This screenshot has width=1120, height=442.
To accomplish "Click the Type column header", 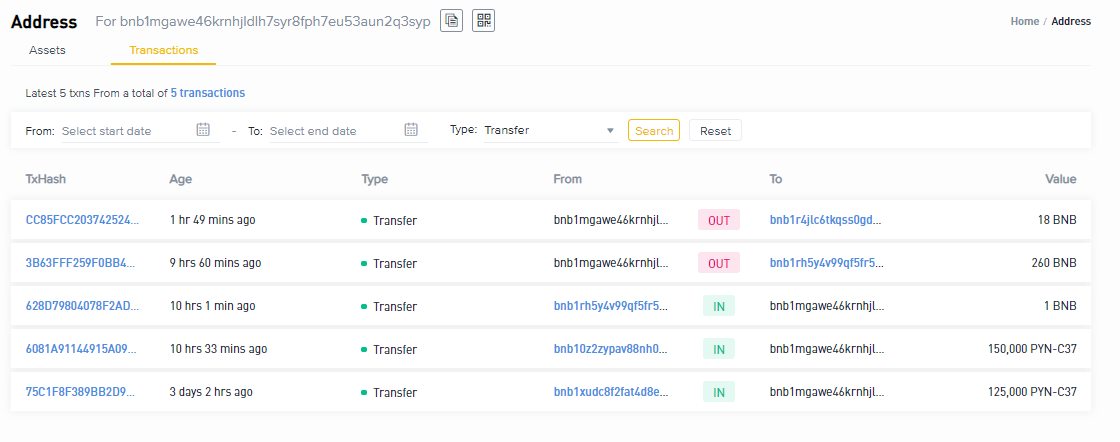I will click(374, 179).
